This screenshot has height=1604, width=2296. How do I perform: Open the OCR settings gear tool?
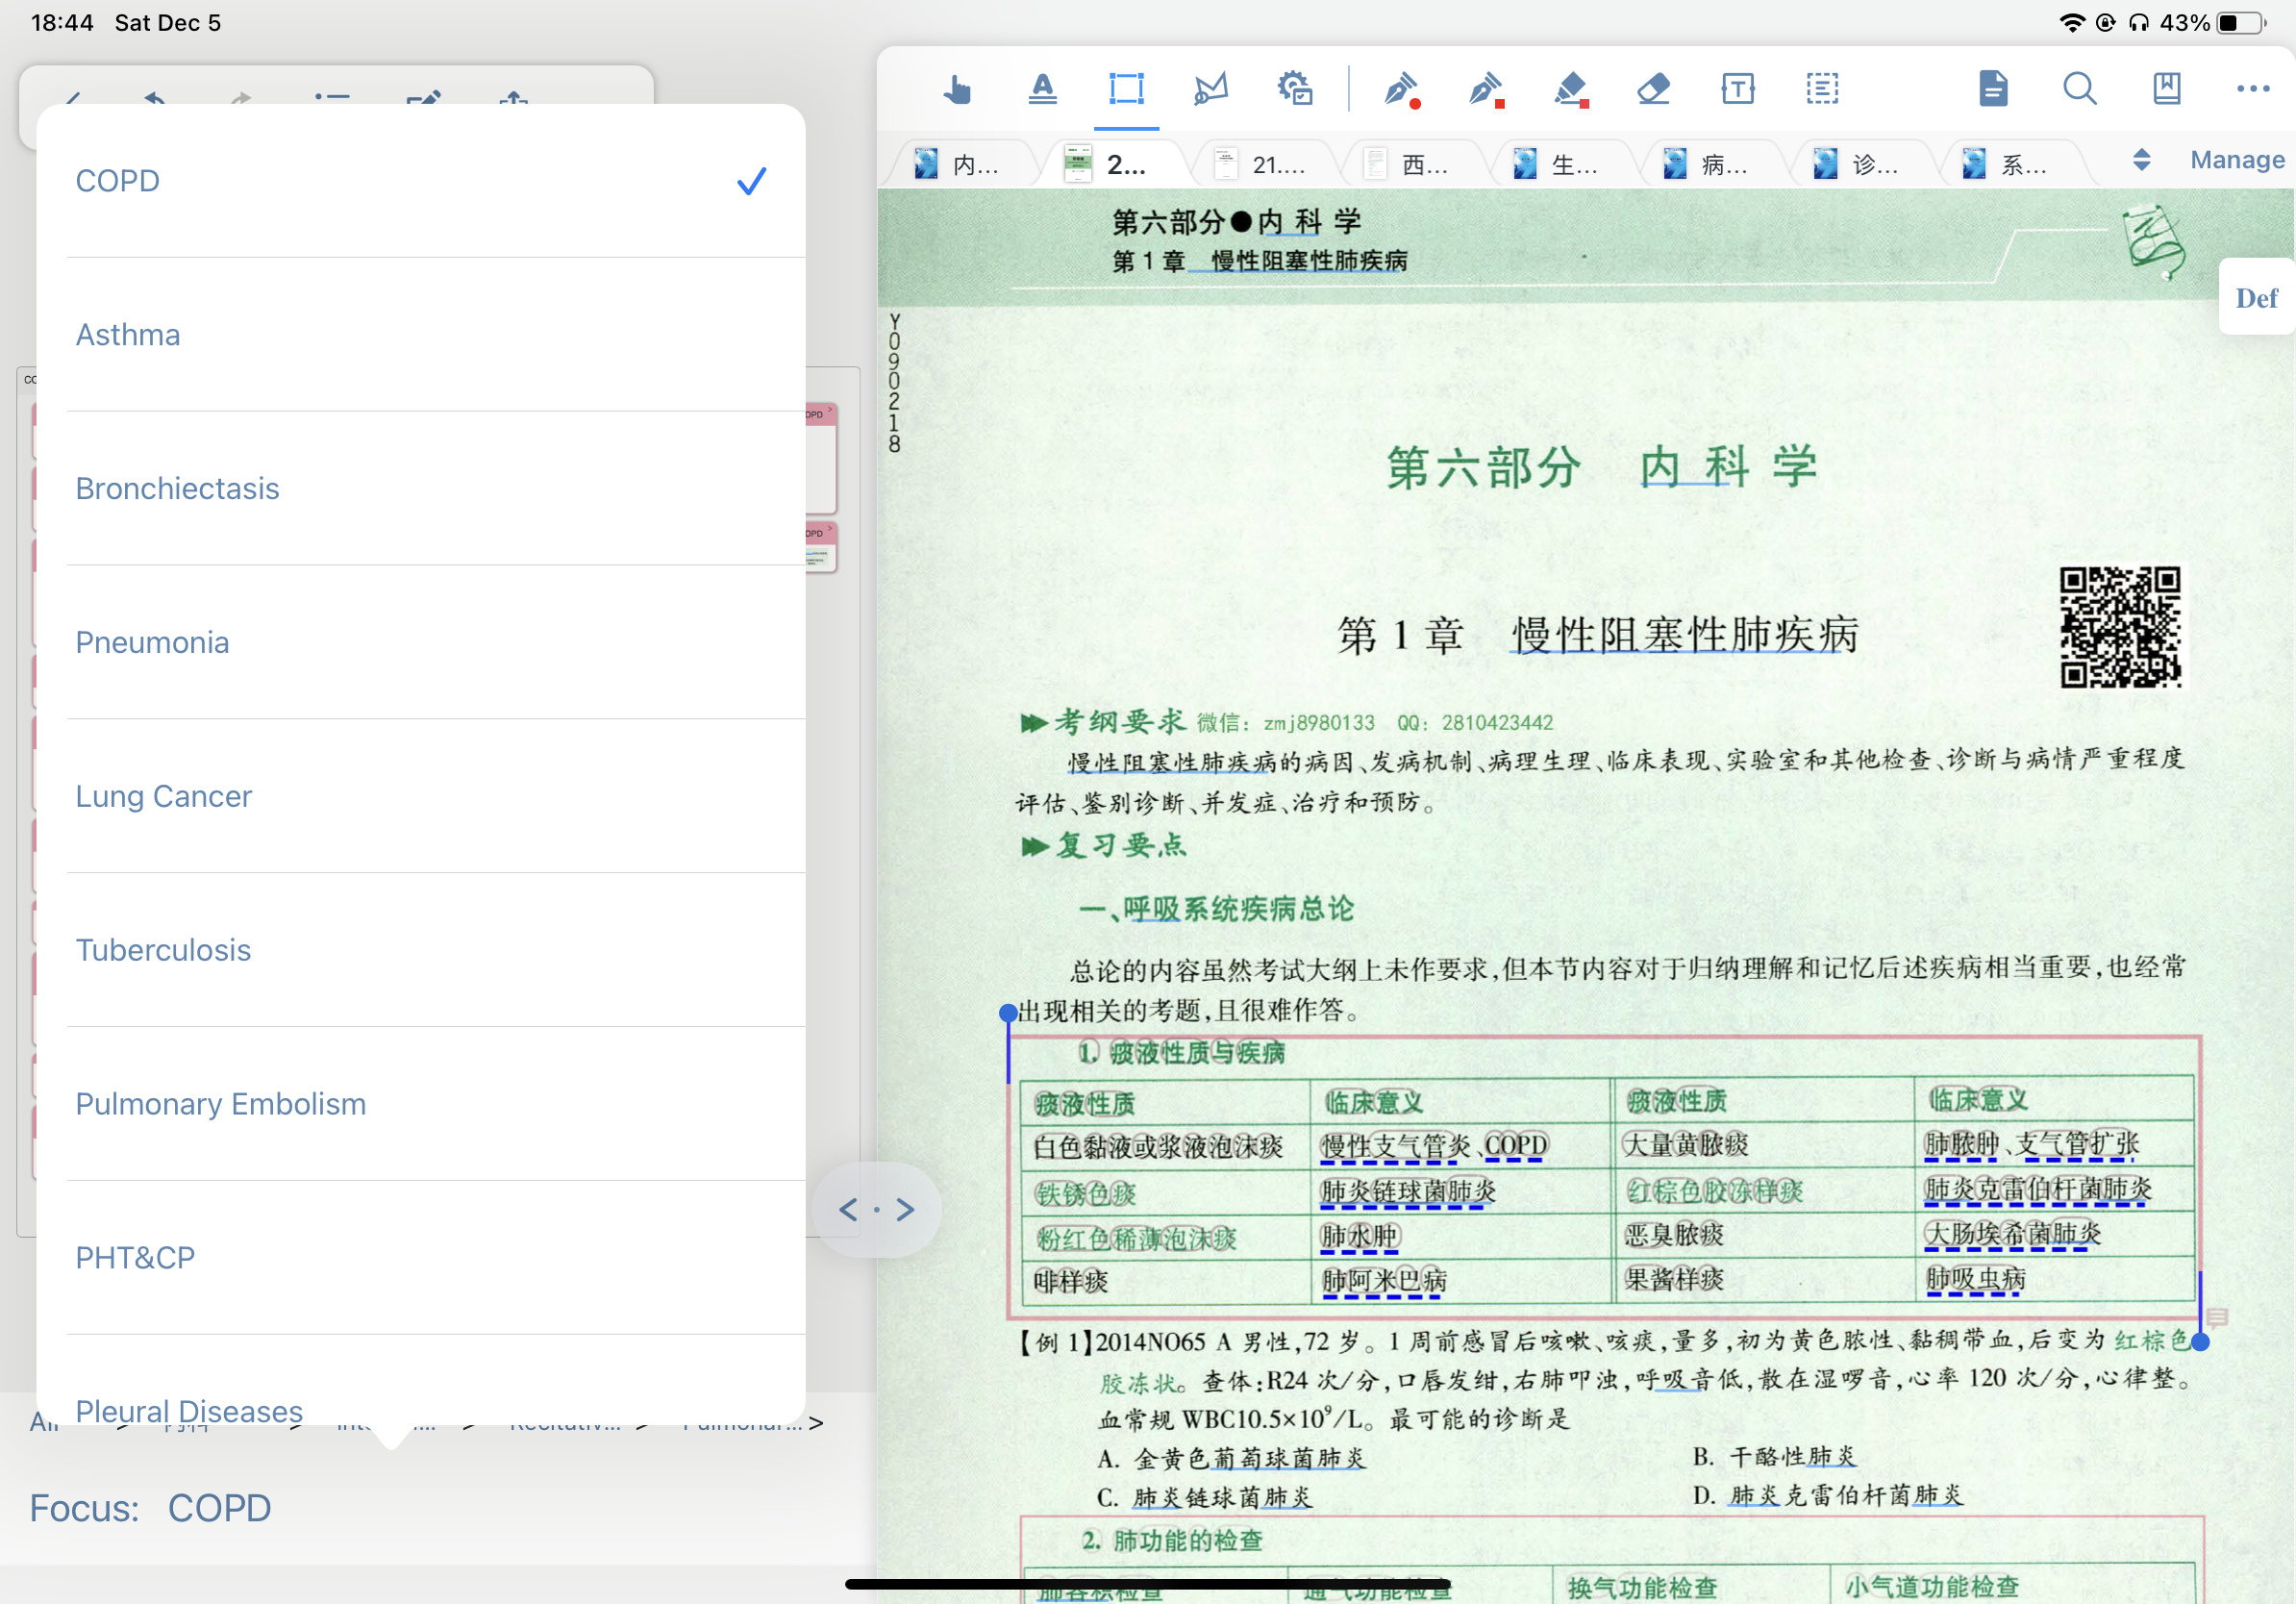[1295, 89]
